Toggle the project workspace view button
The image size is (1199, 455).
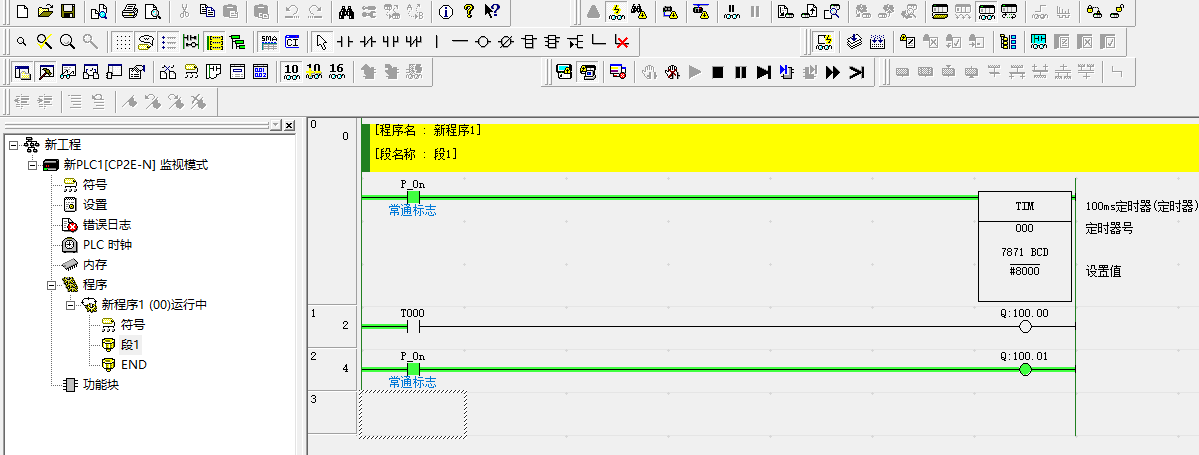(24, 72)
